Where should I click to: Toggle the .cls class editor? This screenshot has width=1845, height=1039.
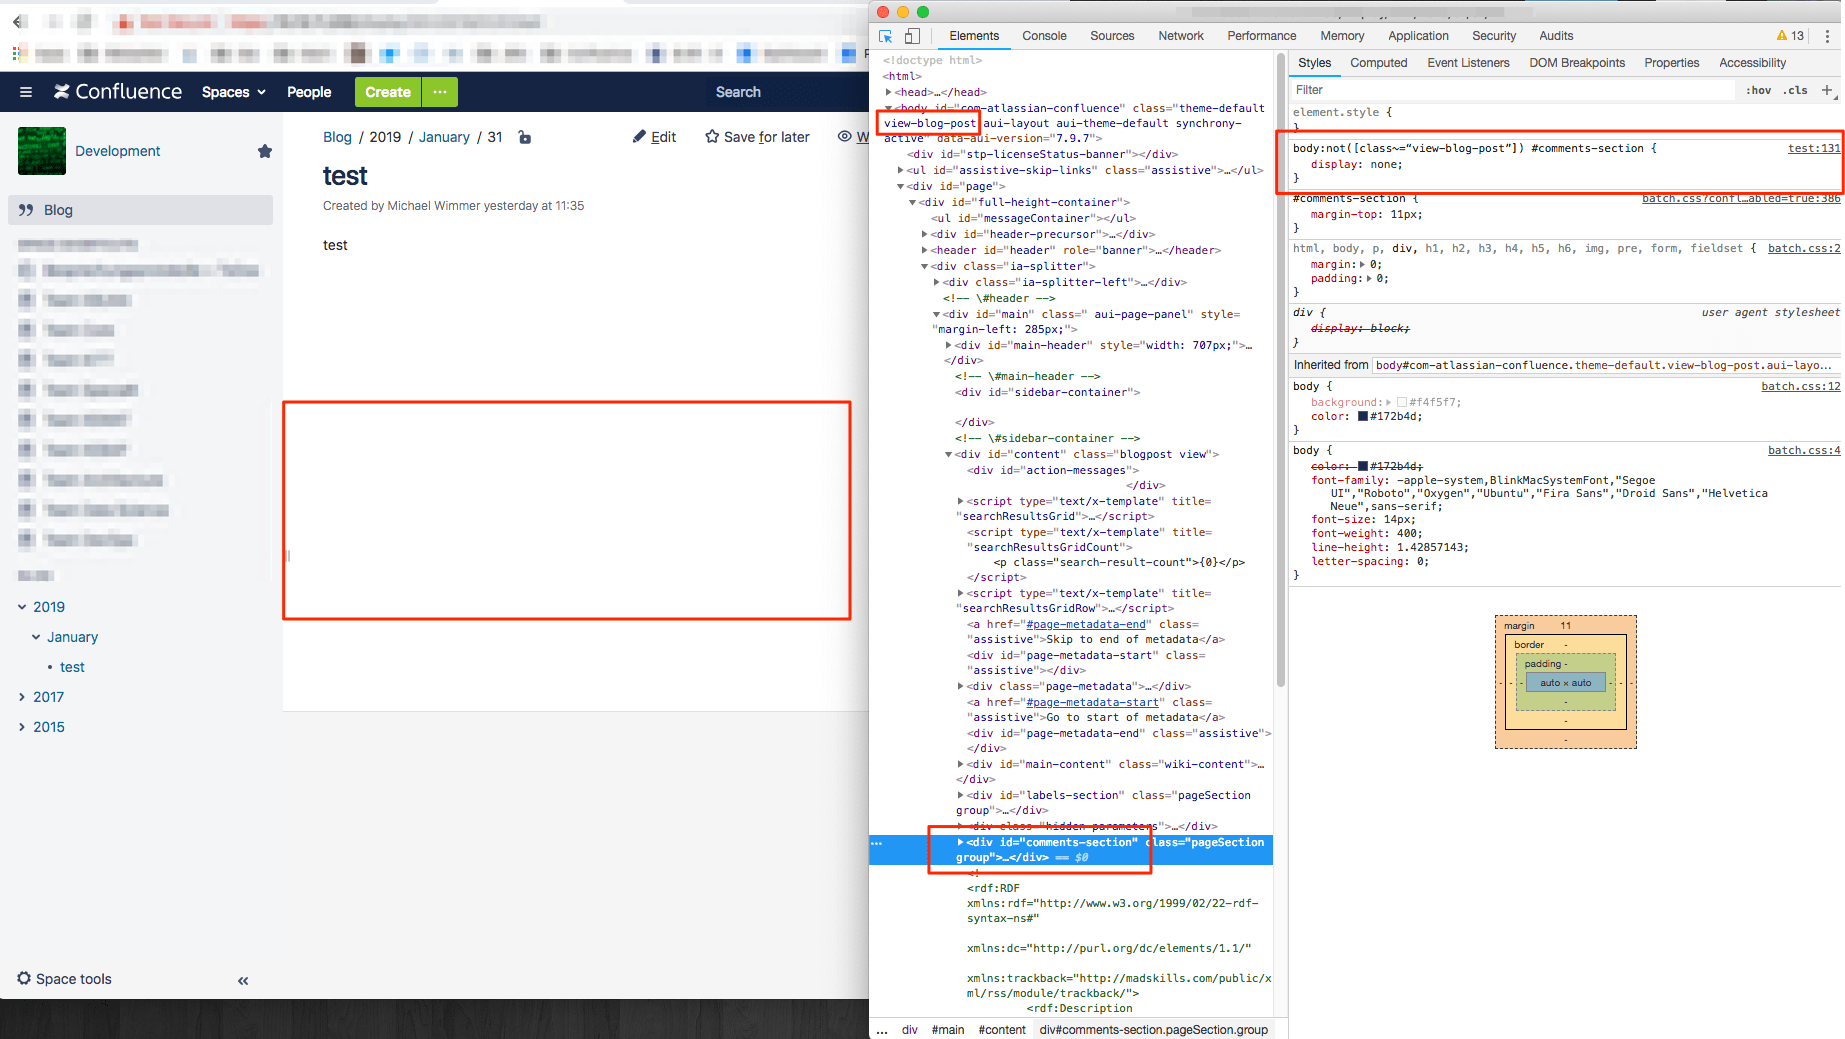click(1795, 90)
